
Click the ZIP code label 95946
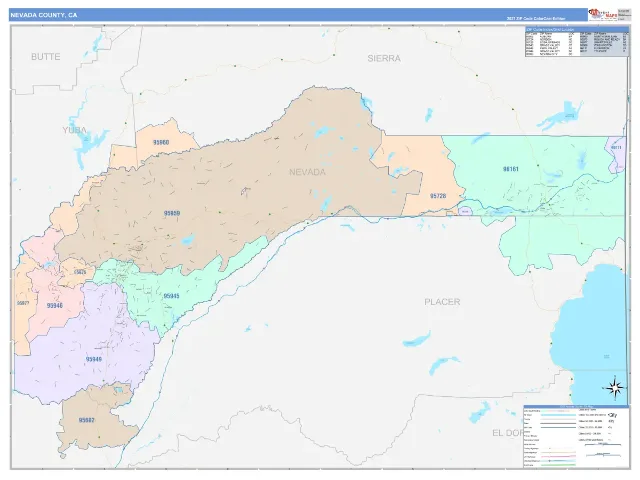tap(54, 305)
